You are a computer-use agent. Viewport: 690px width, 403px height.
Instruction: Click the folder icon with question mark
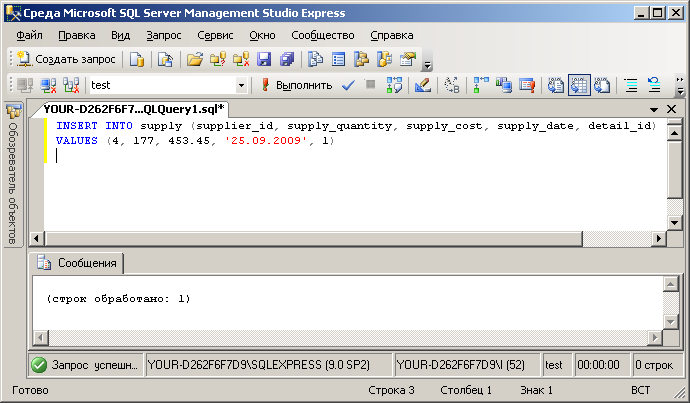point(218,59)
